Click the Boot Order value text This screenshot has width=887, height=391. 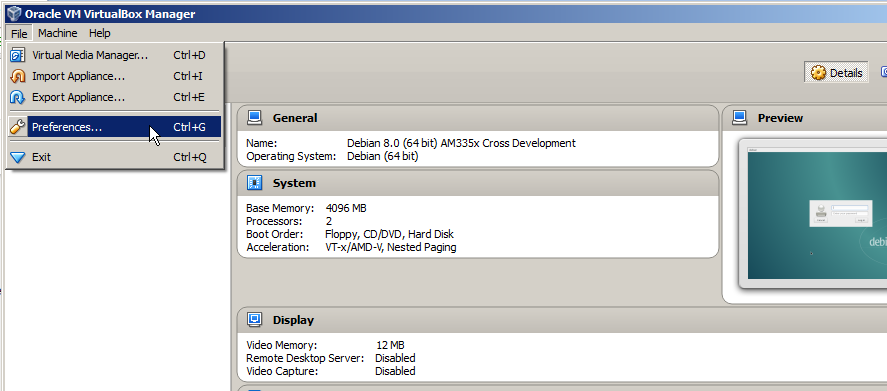point(389,234)
